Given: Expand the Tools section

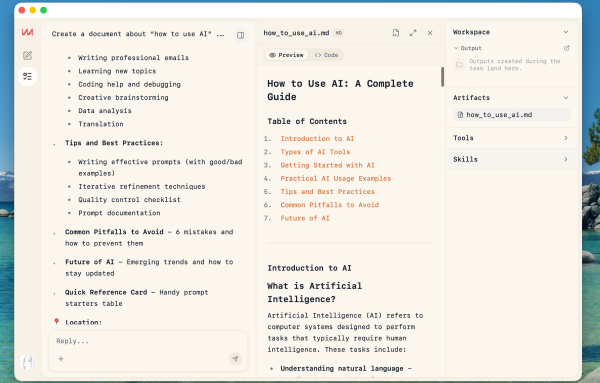Looking at the screenshot, I should point(512,138).
